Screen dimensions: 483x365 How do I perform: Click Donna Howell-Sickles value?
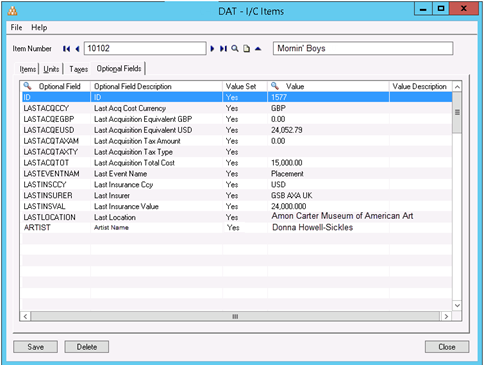(313, 227)
